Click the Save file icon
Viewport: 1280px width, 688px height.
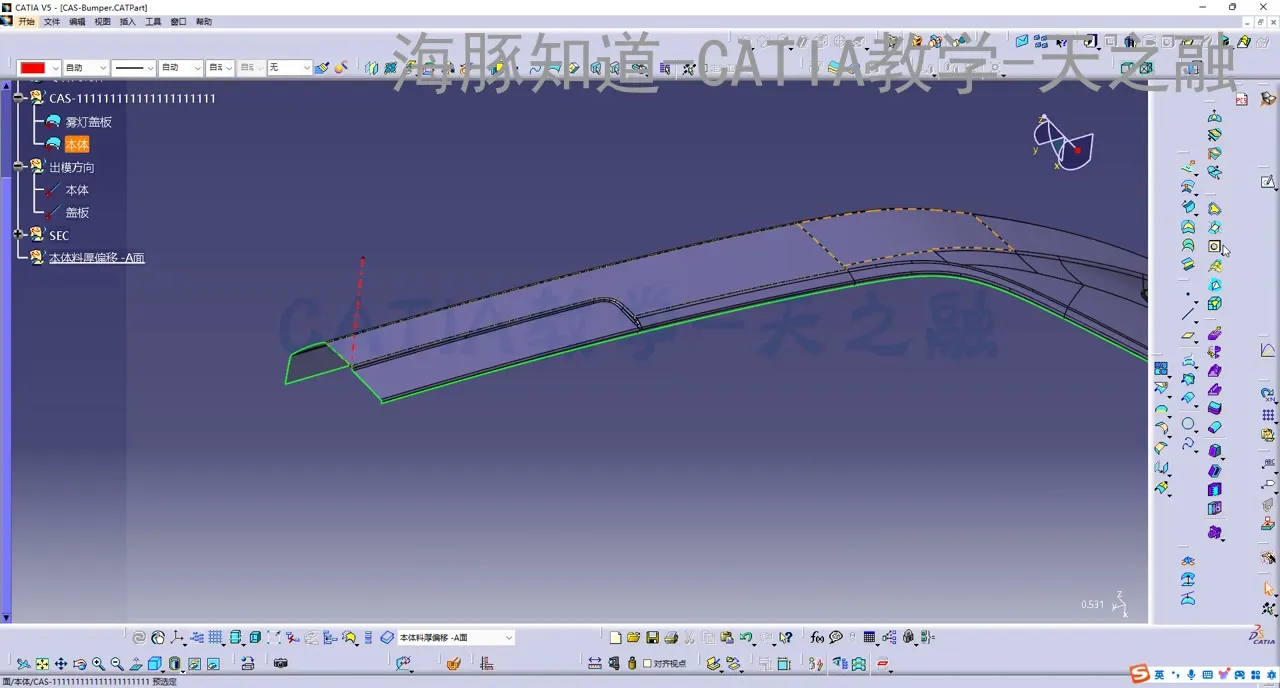pos(652,638)
